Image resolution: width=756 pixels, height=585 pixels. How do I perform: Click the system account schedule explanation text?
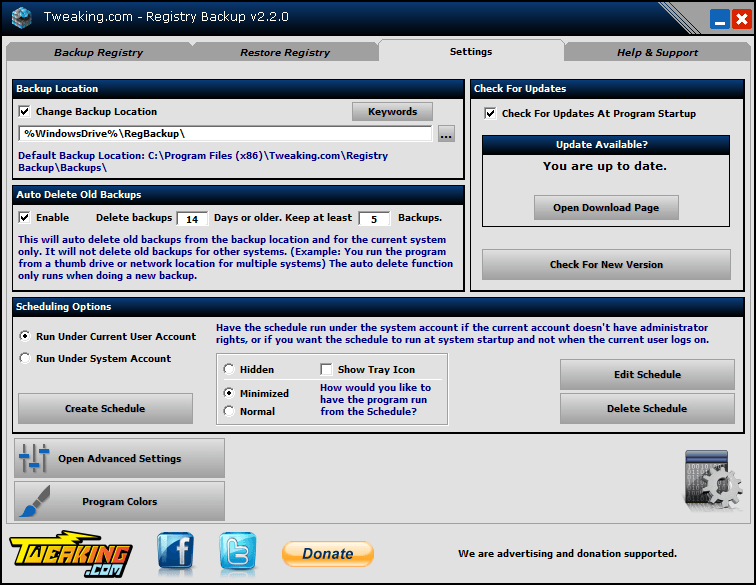click(462, 333)
